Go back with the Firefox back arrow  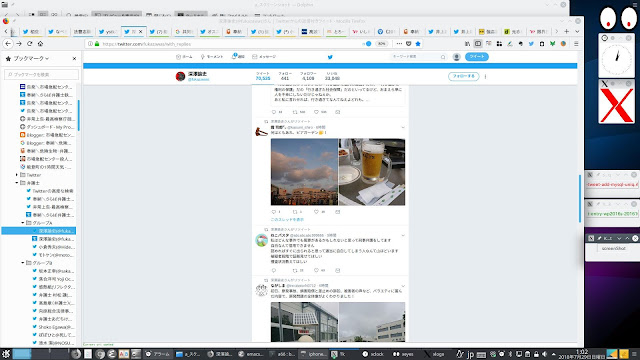click(8, 44)
